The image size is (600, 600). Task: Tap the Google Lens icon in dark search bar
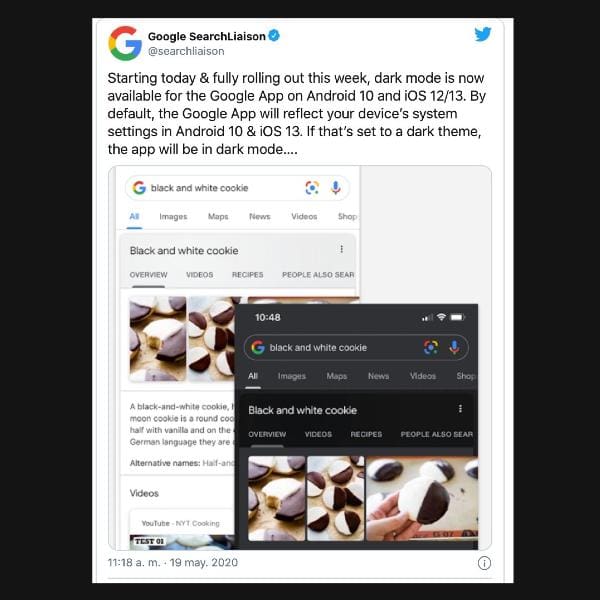point(431,347)
